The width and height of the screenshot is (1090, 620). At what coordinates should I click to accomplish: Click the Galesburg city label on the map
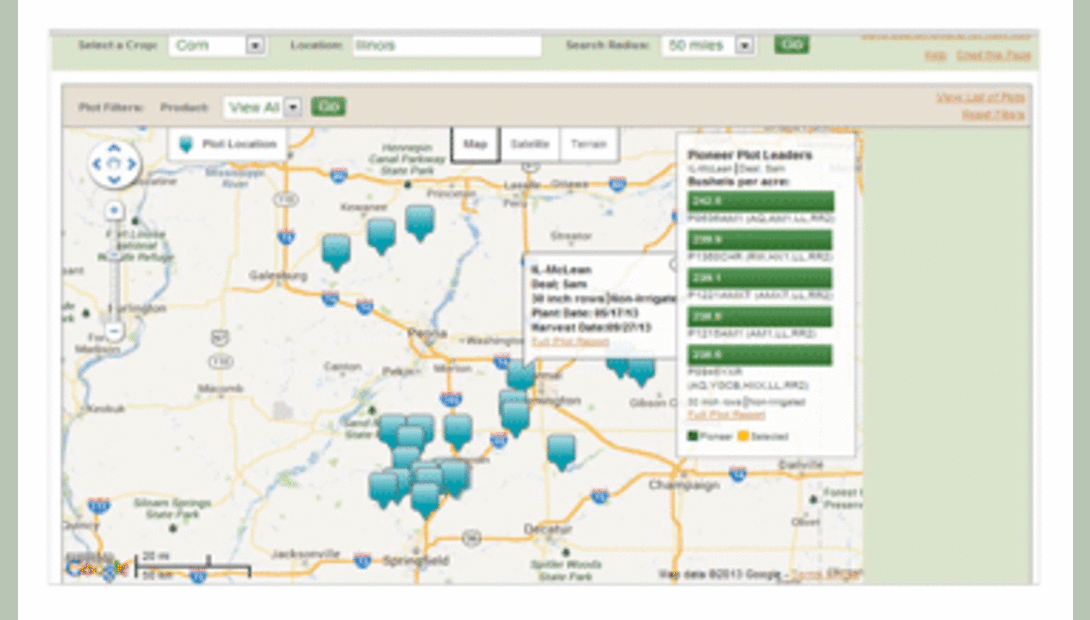tap(278, 276)
